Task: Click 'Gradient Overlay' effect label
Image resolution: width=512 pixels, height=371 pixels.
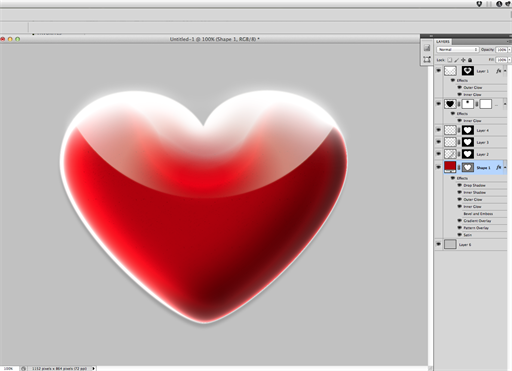Action: coord(477,221)
